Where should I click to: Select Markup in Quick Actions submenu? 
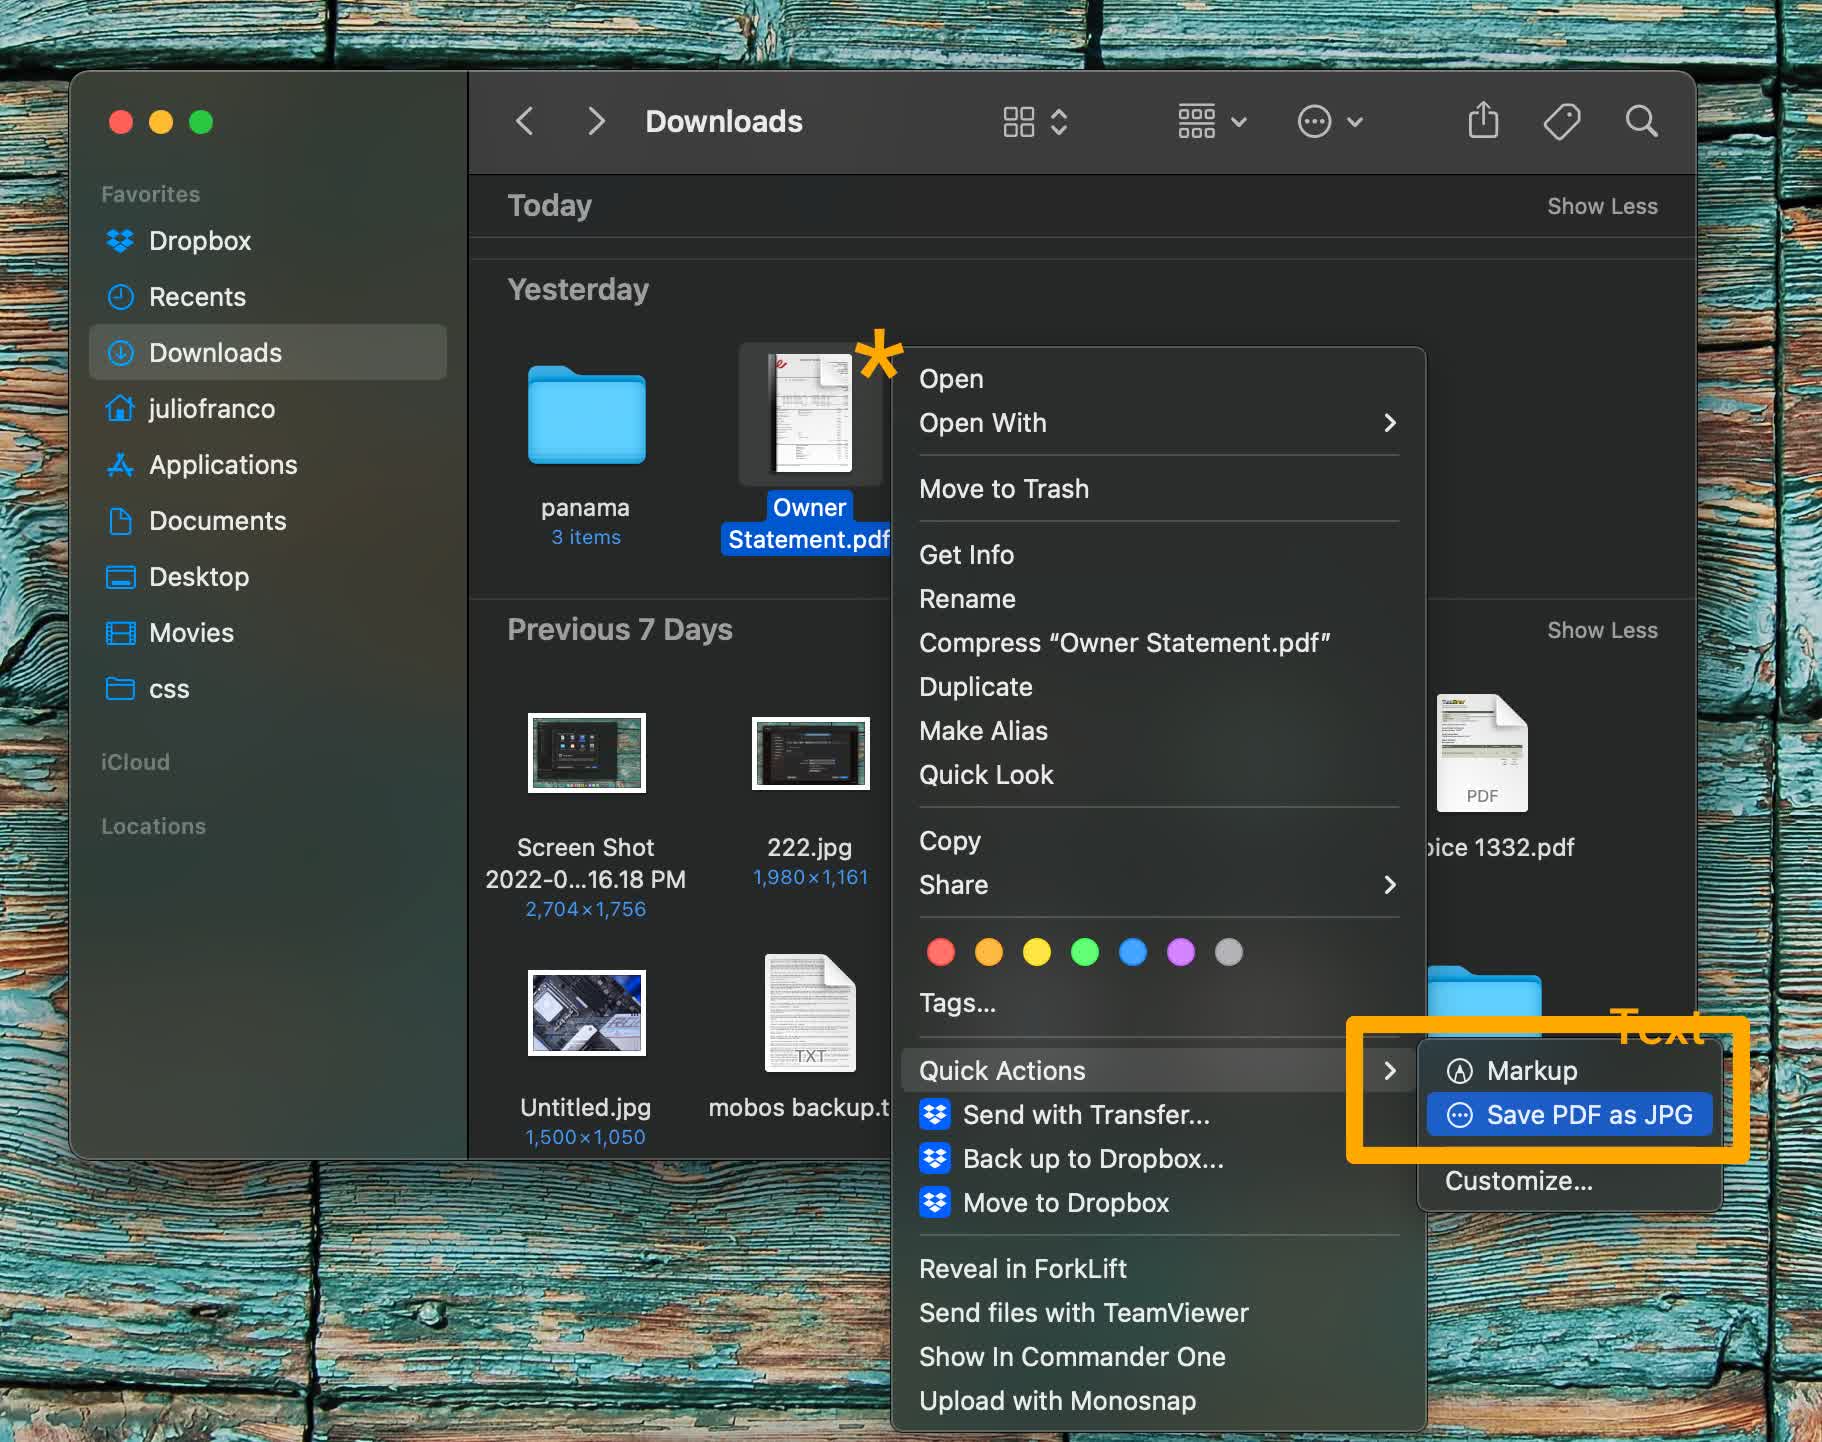coord(1531,1071)
